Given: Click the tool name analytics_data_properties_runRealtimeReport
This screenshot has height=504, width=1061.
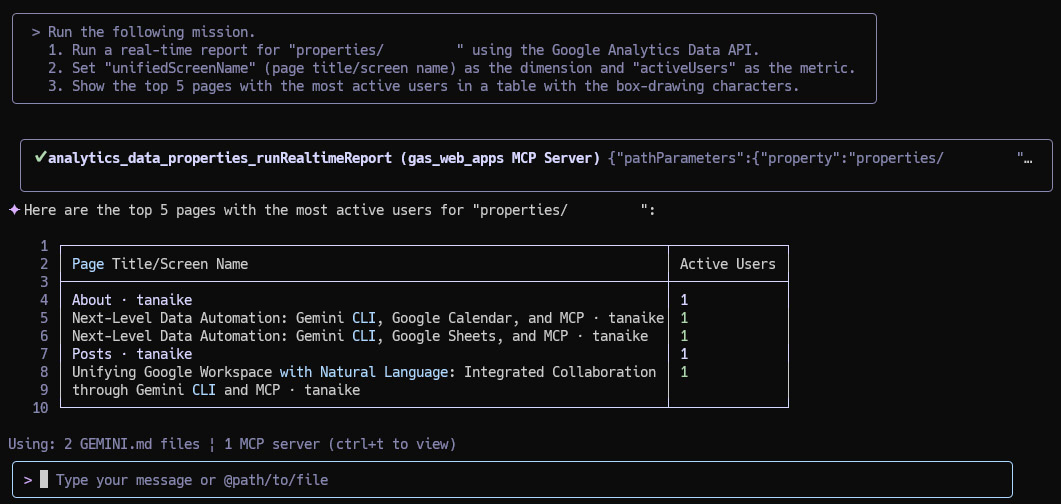Looking at the screenshot, I should click(220, 158).
